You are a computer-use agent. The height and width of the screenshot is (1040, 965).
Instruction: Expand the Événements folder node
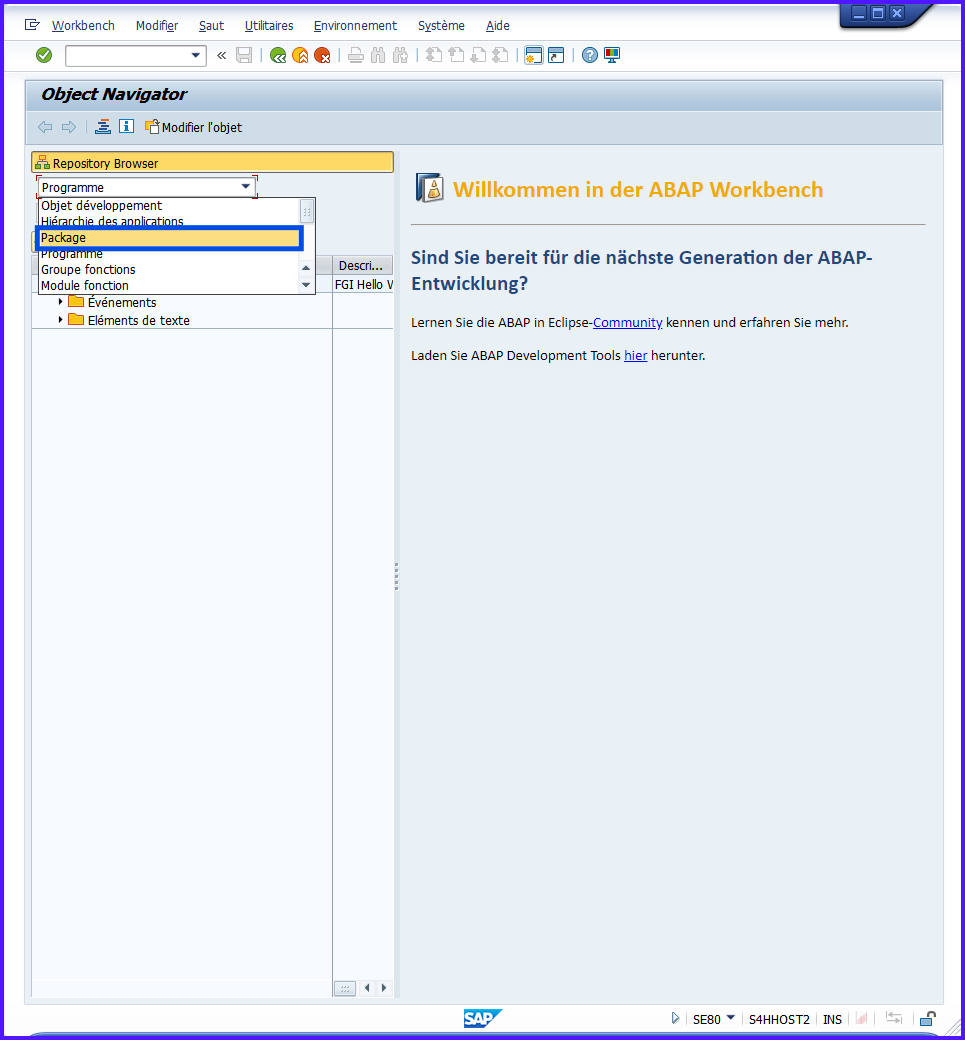61,302
